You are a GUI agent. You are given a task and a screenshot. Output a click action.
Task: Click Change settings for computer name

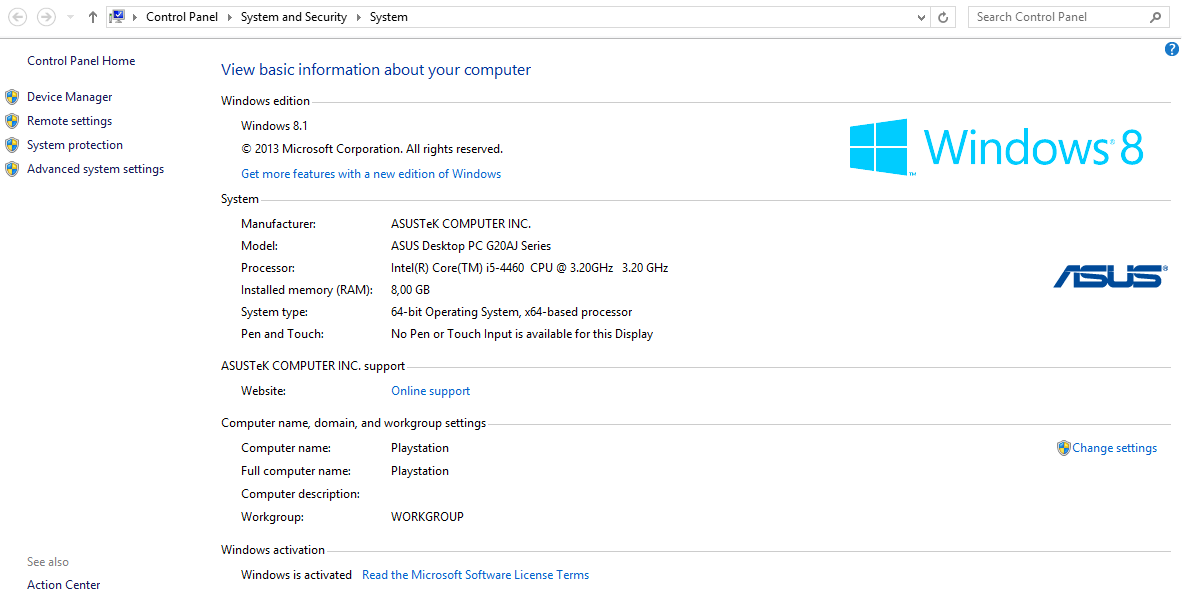click(x=1114, y=448)
